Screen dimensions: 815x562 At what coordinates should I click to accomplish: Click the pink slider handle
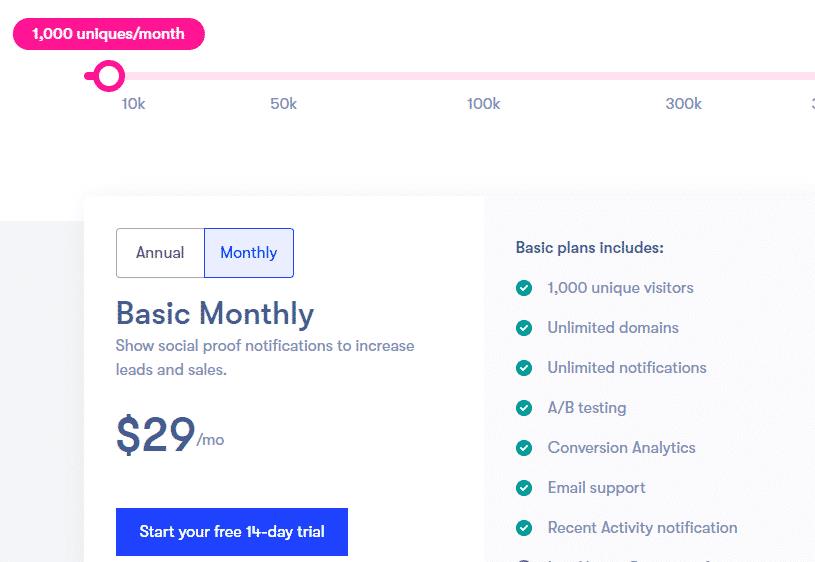109,76
